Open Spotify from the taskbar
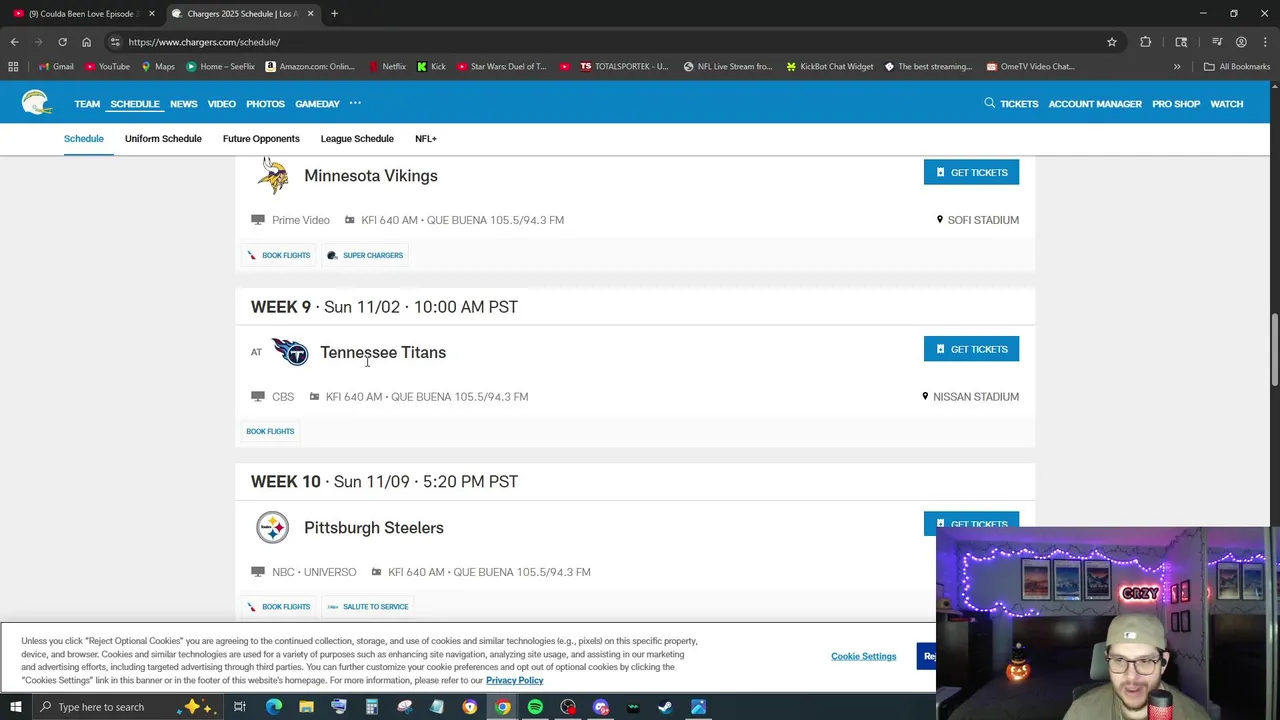 click(x=535, y=707)
